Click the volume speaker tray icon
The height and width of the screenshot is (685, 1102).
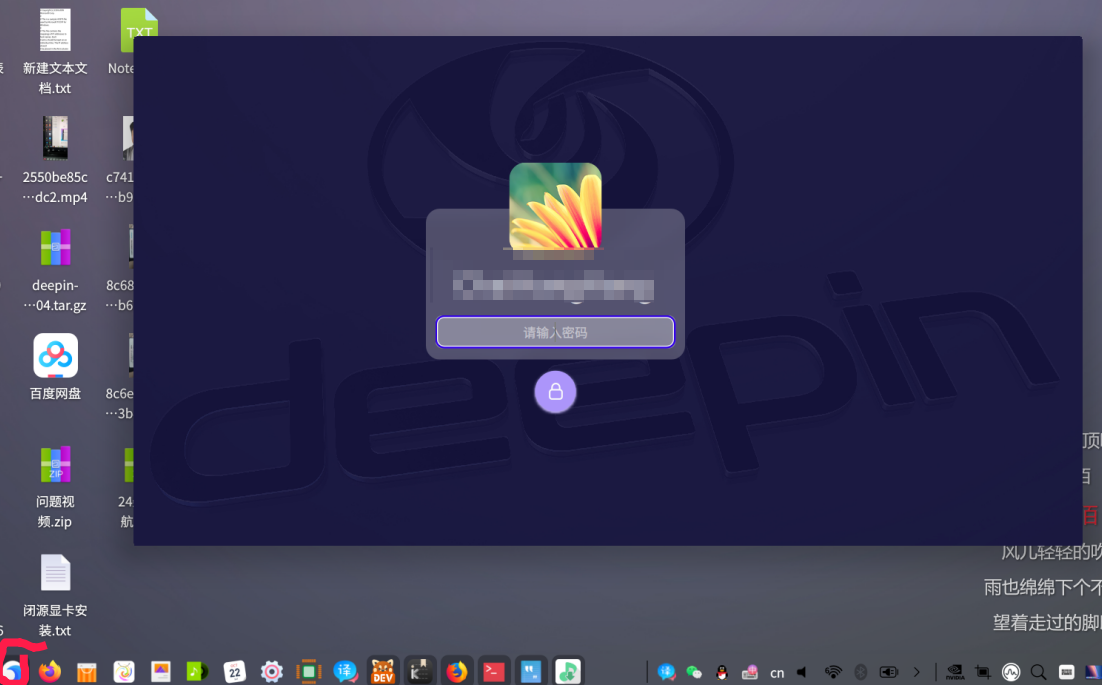pos(802,672)
